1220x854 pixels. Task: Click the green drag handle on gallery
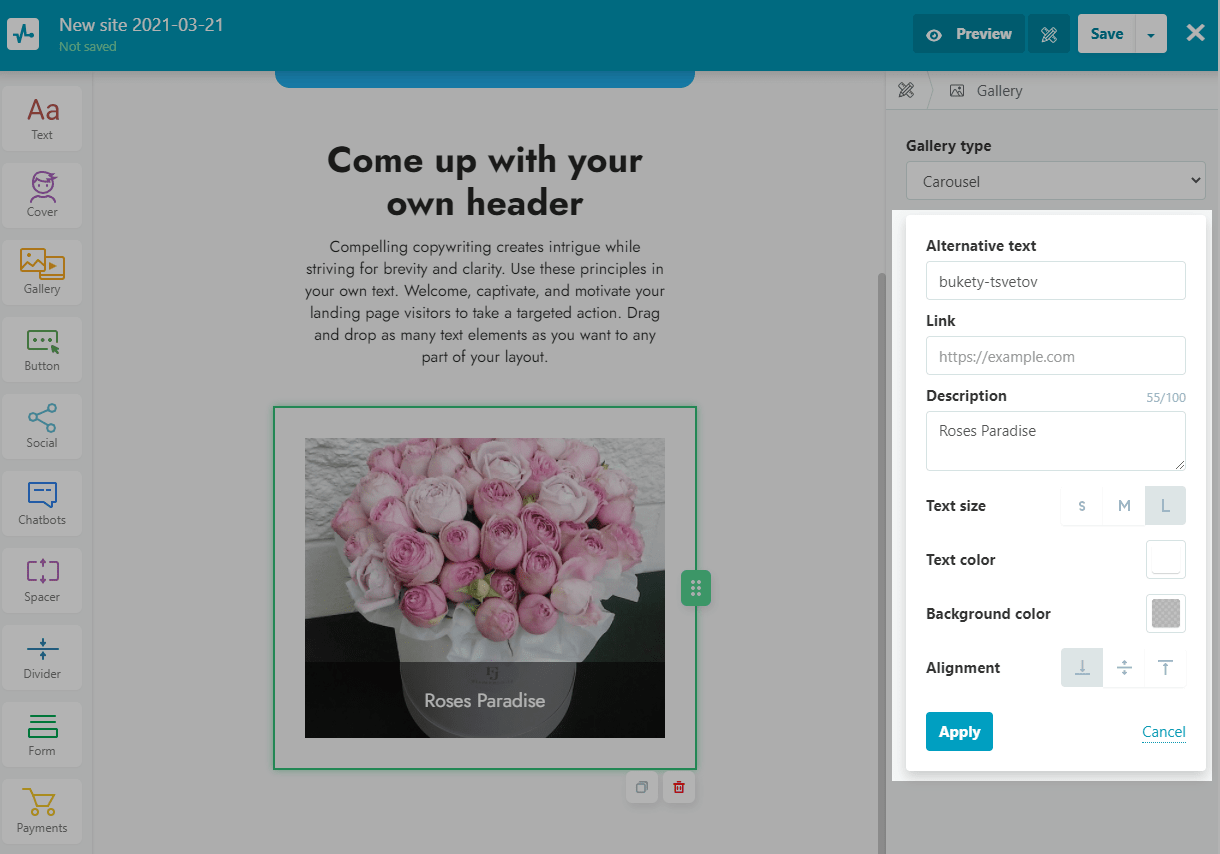[696, 588]
